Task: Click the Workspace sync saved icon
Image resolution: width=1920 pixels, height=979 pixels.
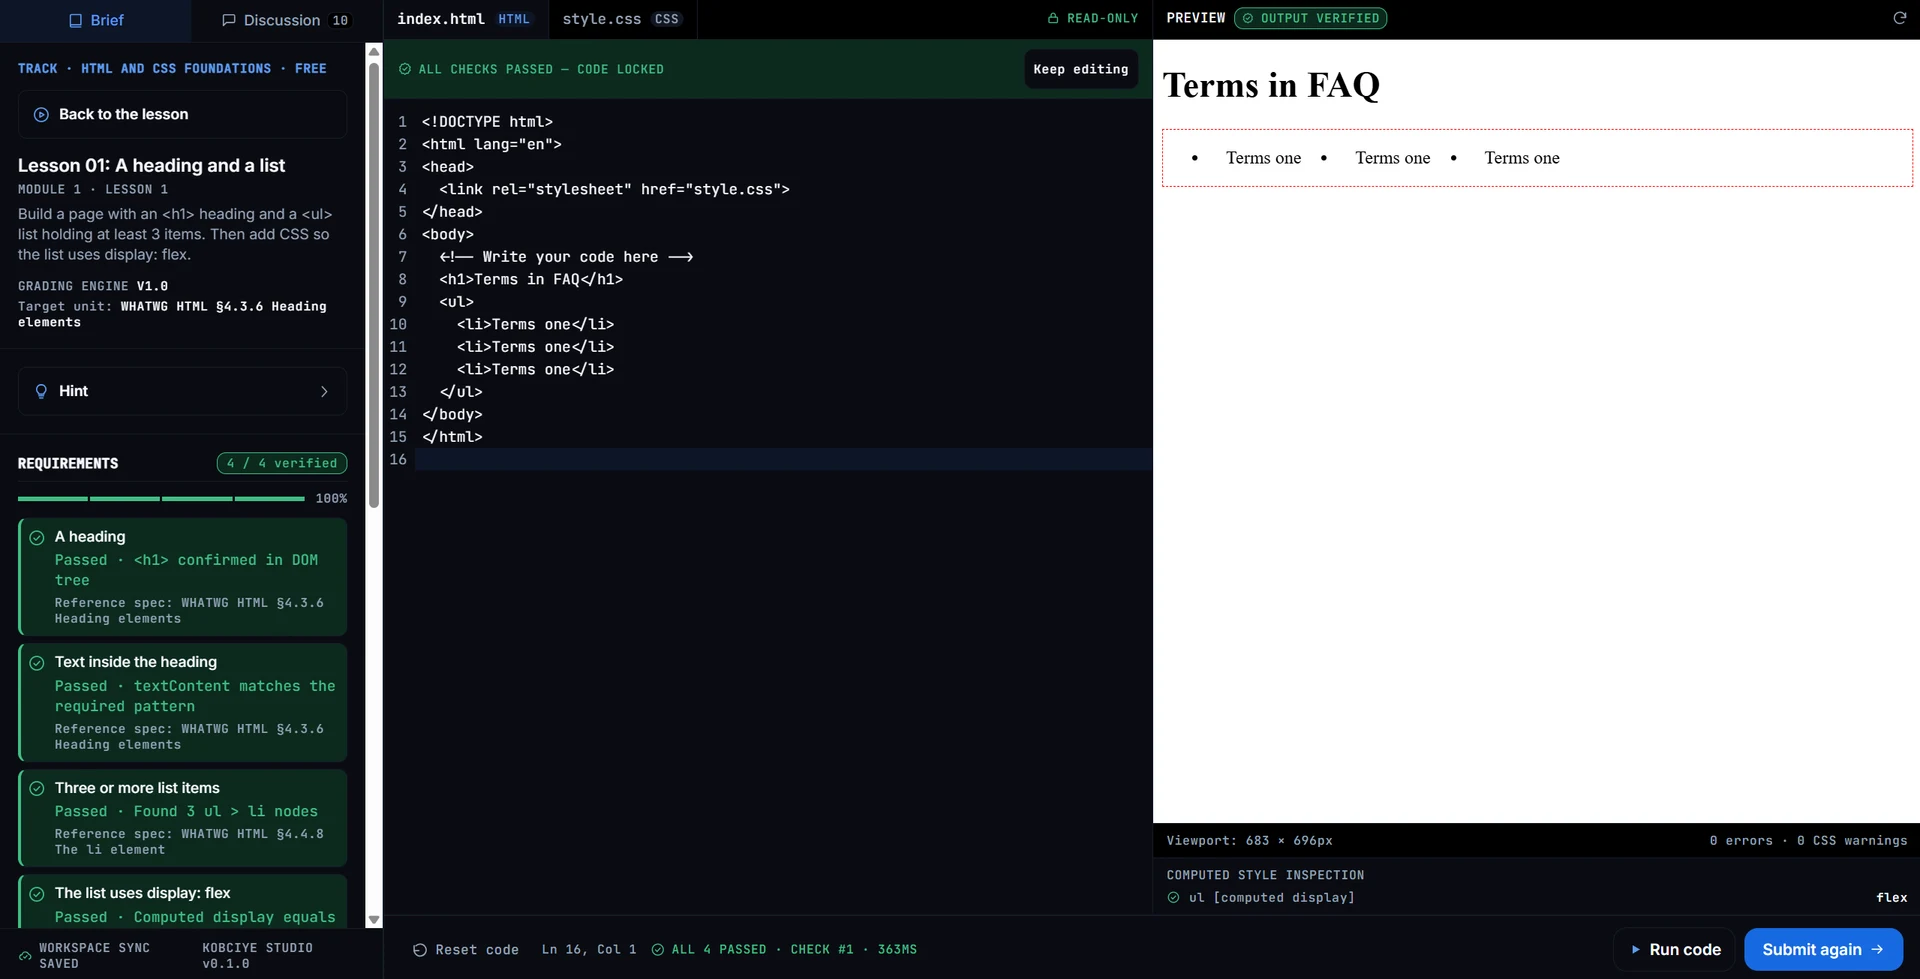Action: (25, 956)
